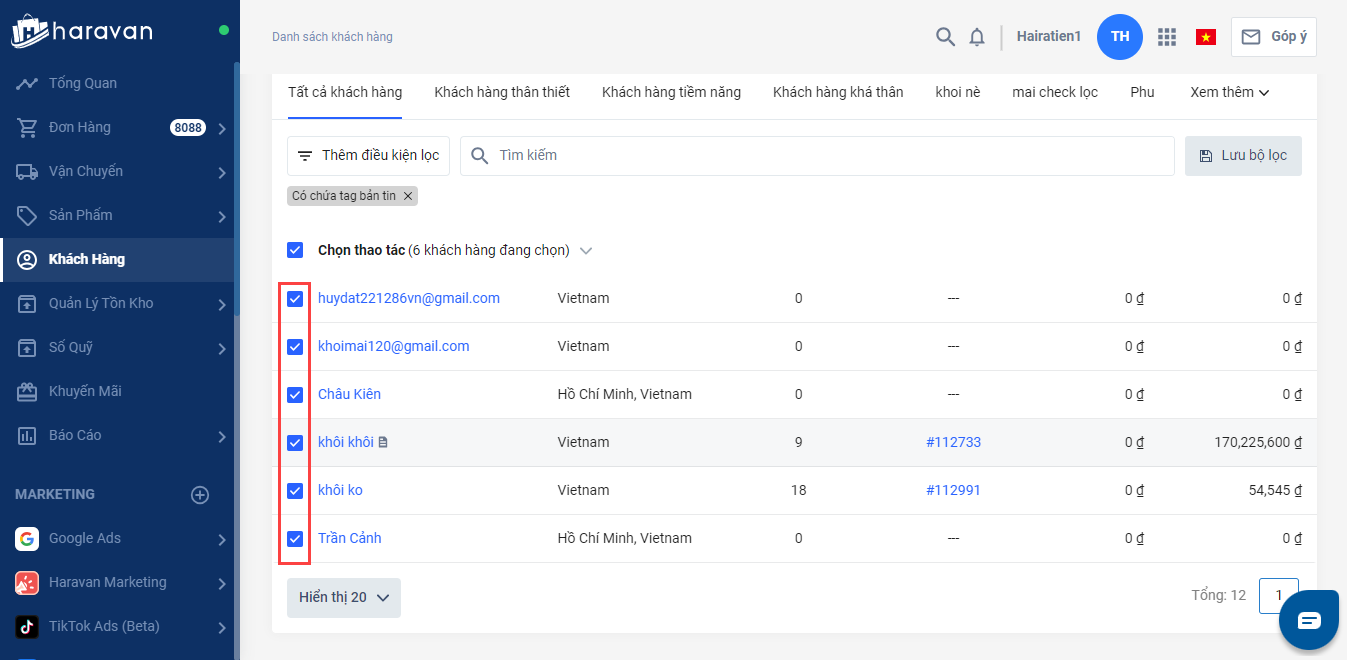Deselect the khôi ko customer checkbox
1347x660 pixels.
point(295,490)
